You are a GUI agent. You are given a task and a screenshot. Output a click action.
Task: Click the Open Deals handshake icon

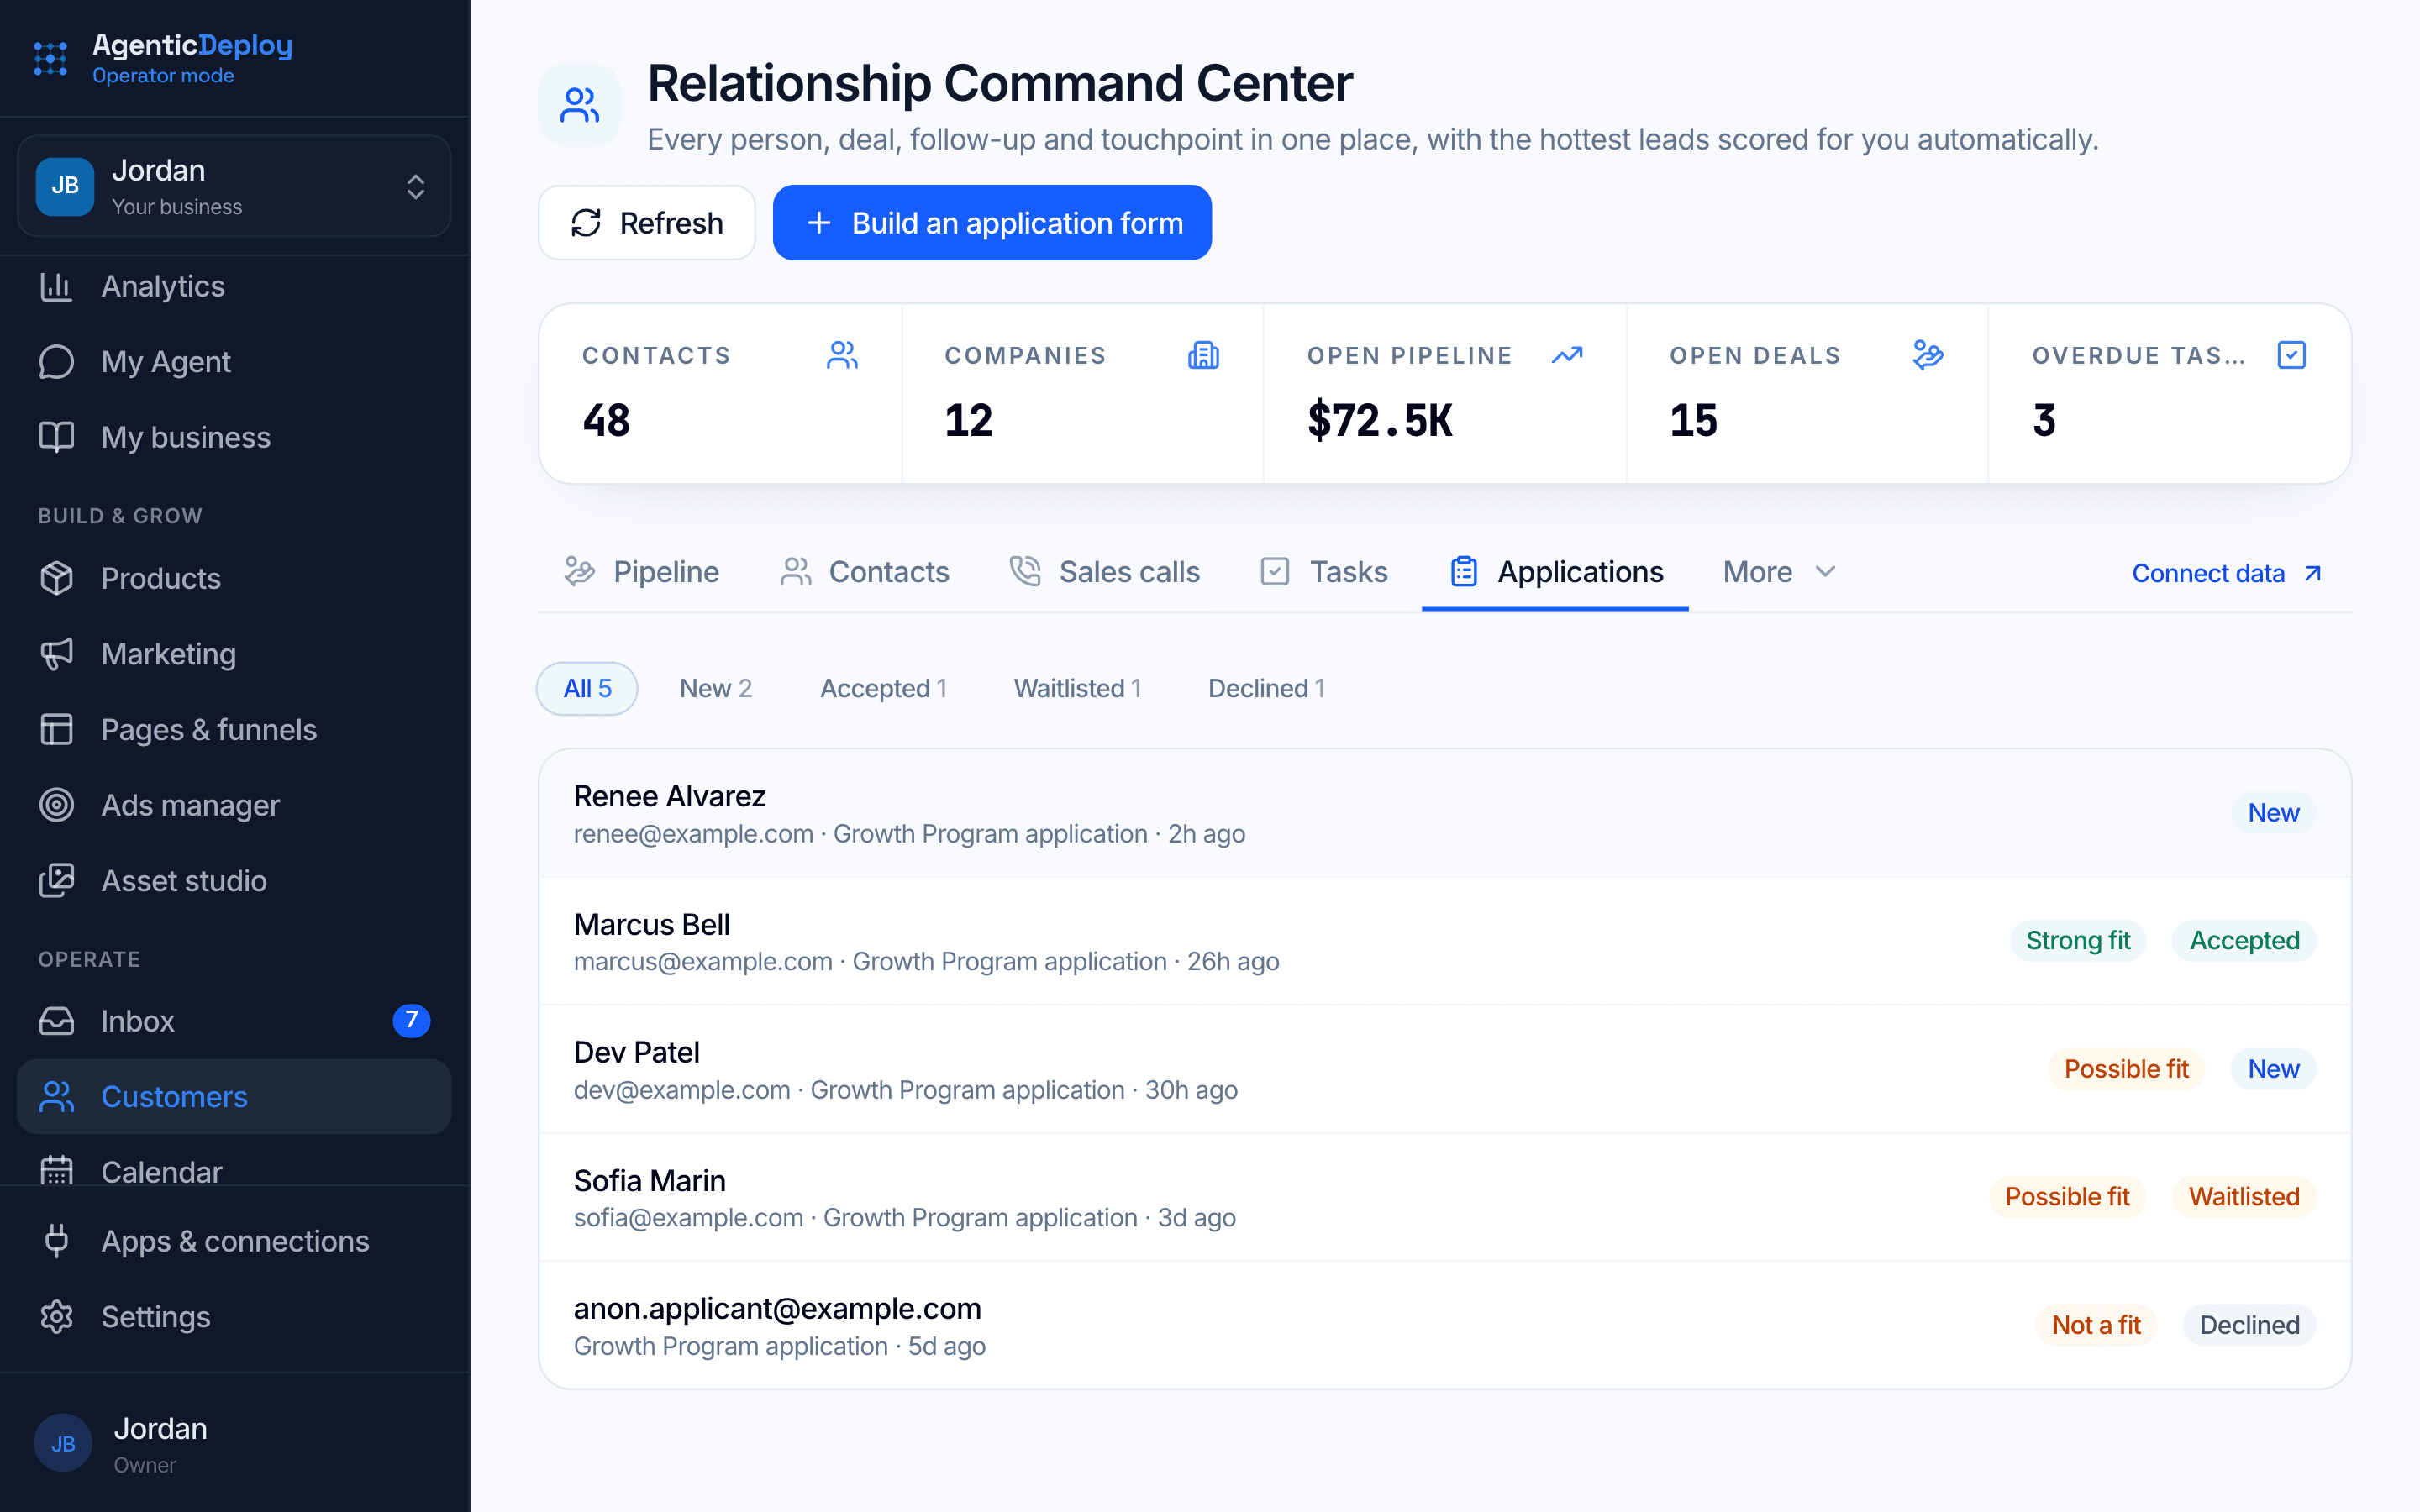point(1928,355)
